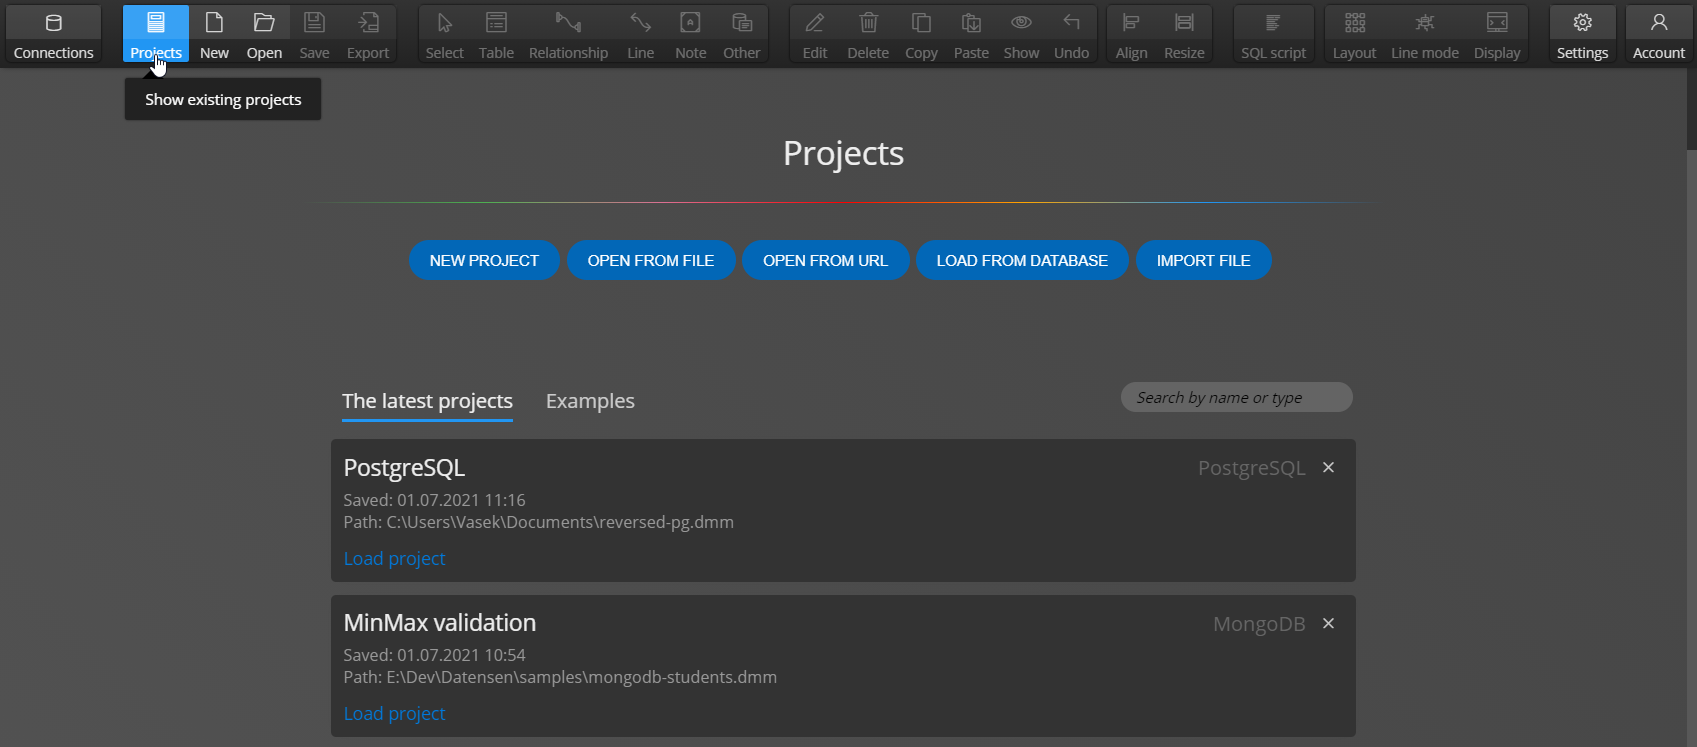This screenshot has width=1697, height=747.
Task: Click the MinMax validation project title
Action: (439, 622)
